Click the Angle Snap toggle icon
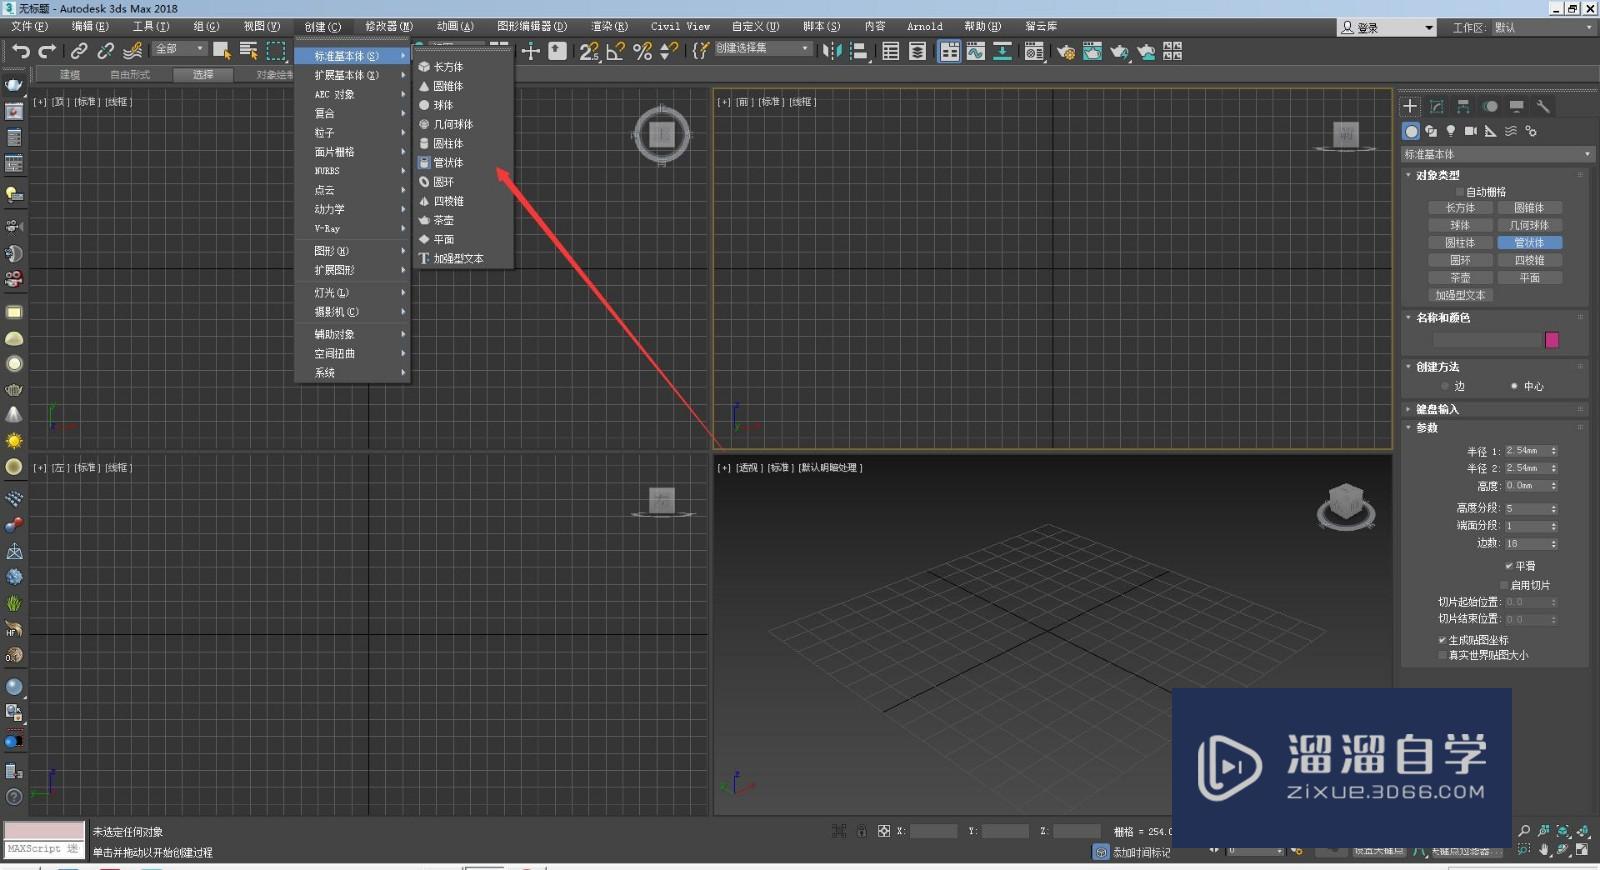Screen dimensions: 1600x870 click(616, 51)
